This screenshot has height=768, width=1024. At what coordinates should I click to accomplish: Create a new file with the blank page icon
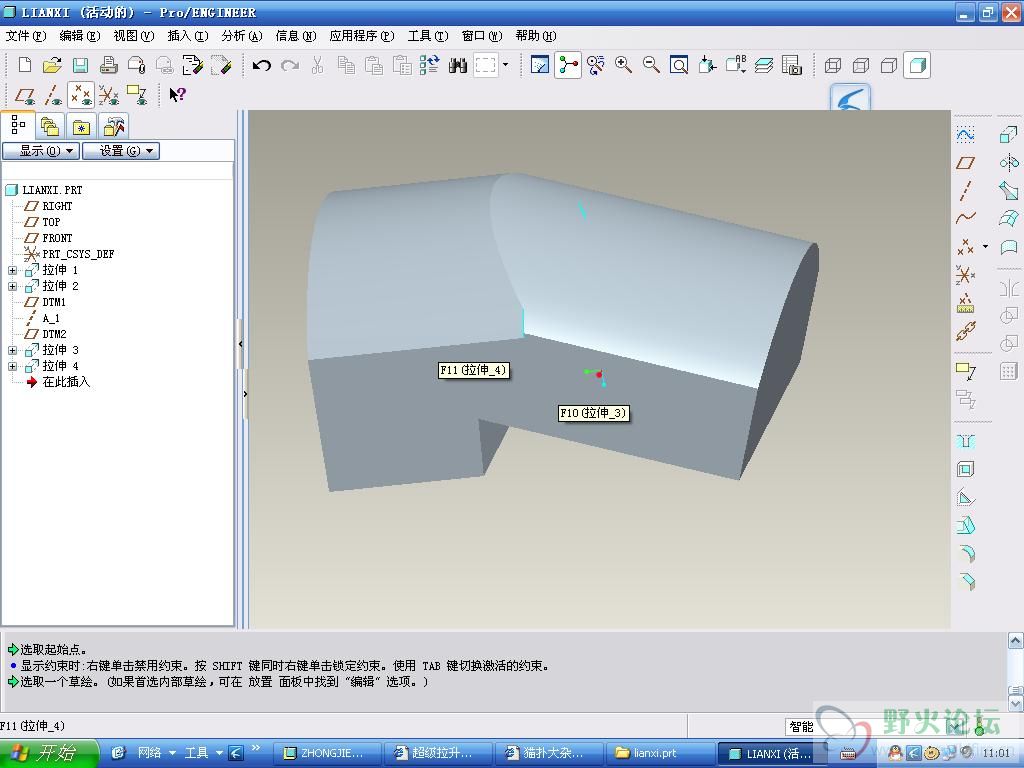click(x=25, y=65)
